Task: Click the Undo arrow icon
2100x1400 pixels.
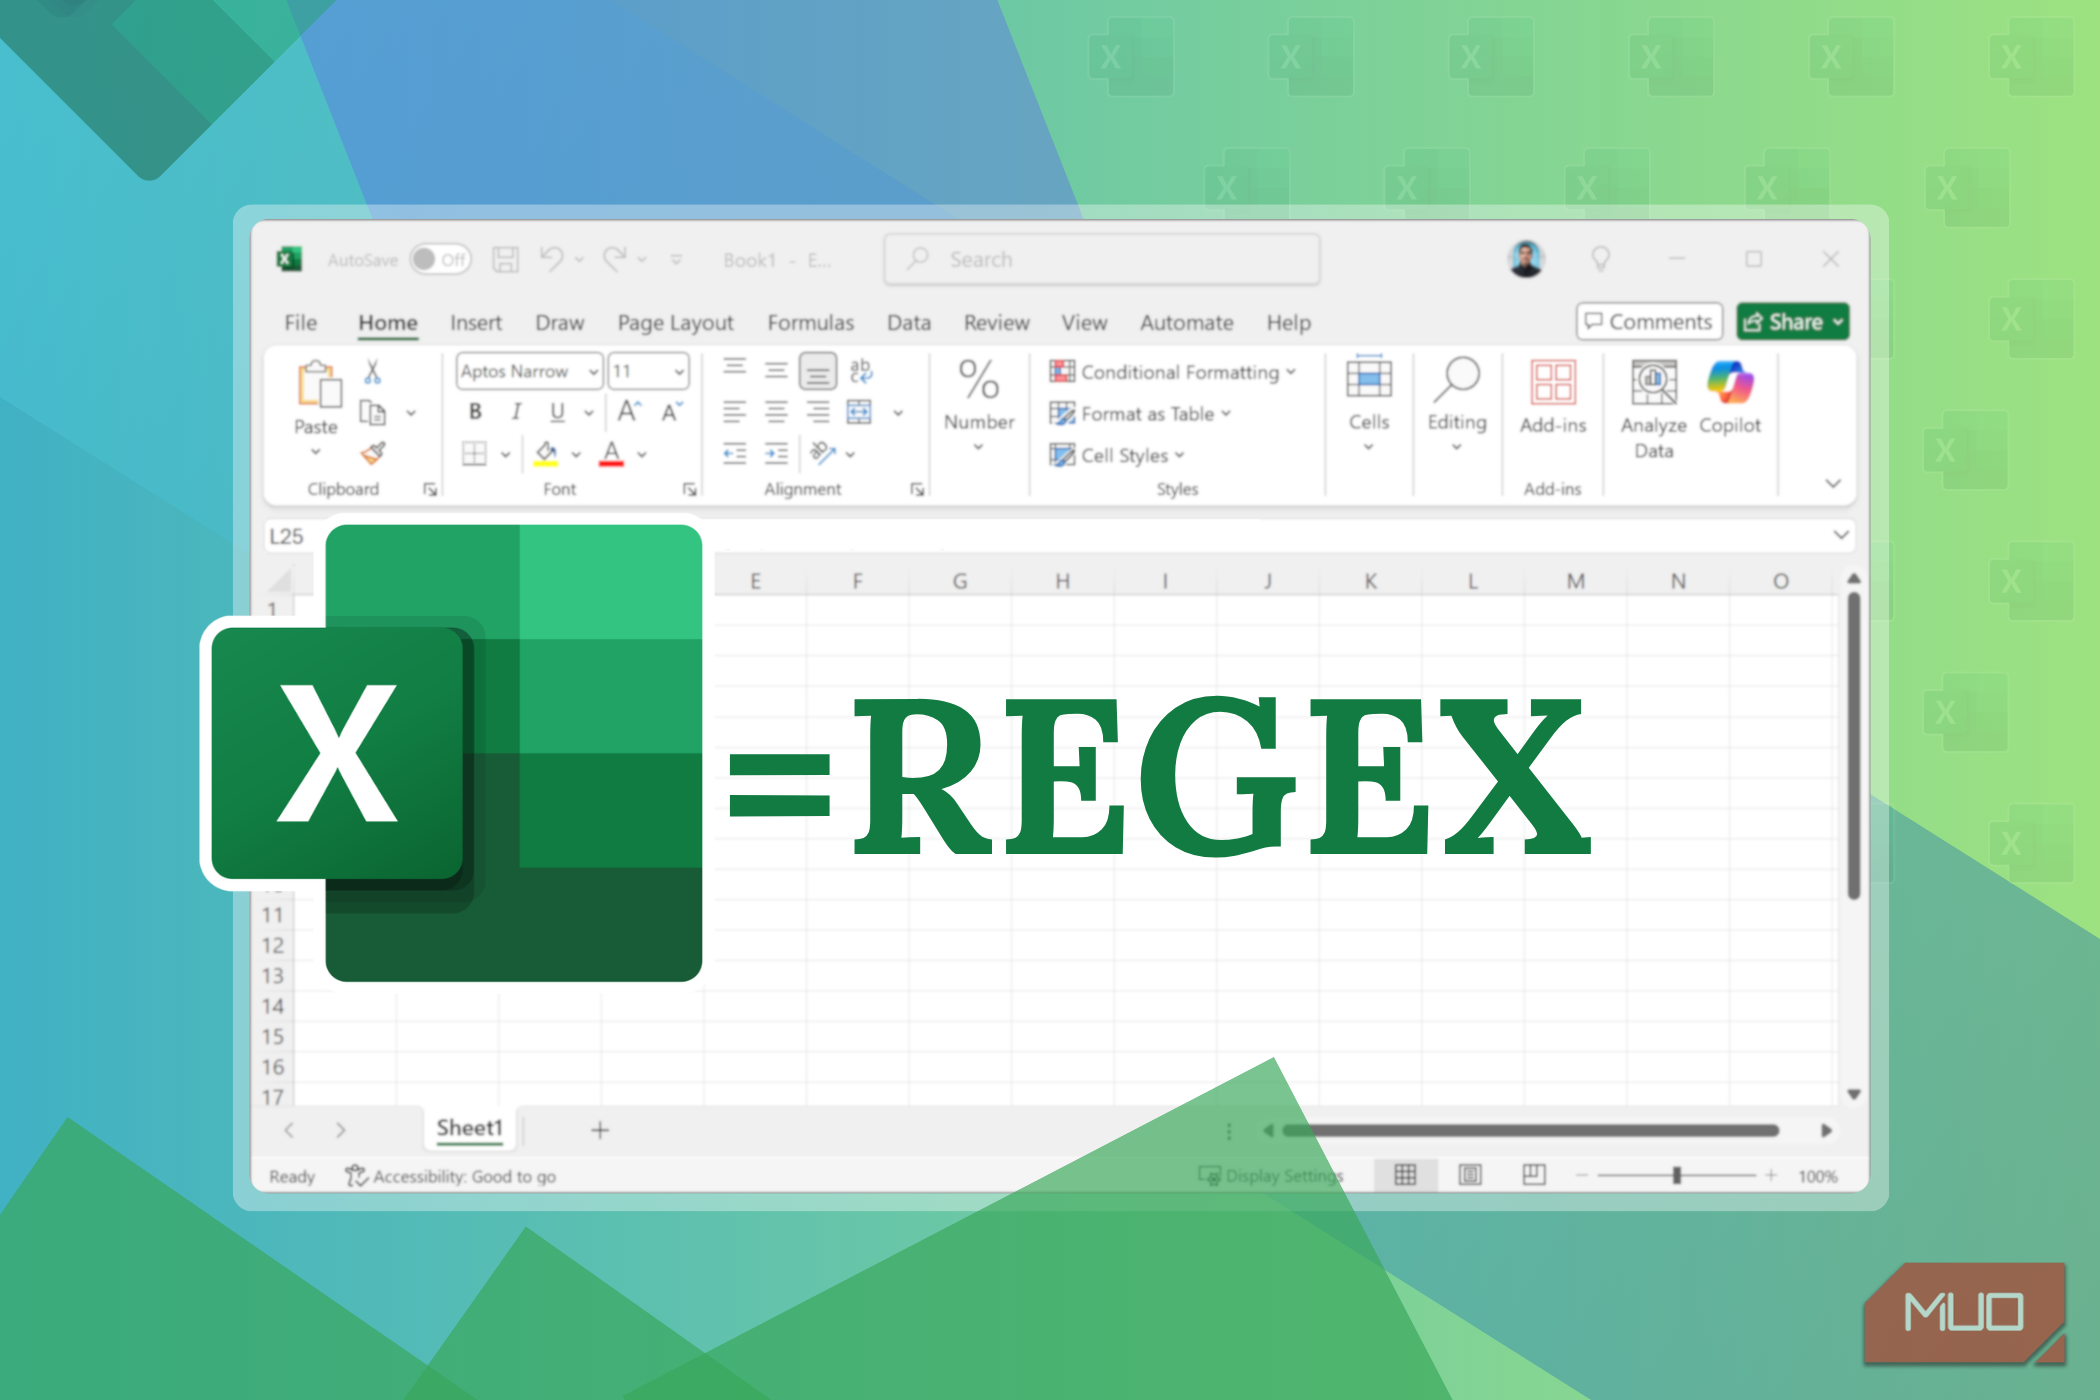Action: (552, 259)
